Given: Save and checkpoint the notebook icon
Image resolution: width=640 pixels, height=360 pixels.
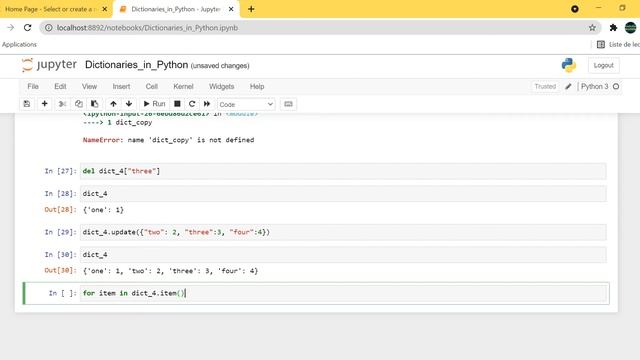Looking at the screenshot, I should pyautogui.click(x=27, y=104).
